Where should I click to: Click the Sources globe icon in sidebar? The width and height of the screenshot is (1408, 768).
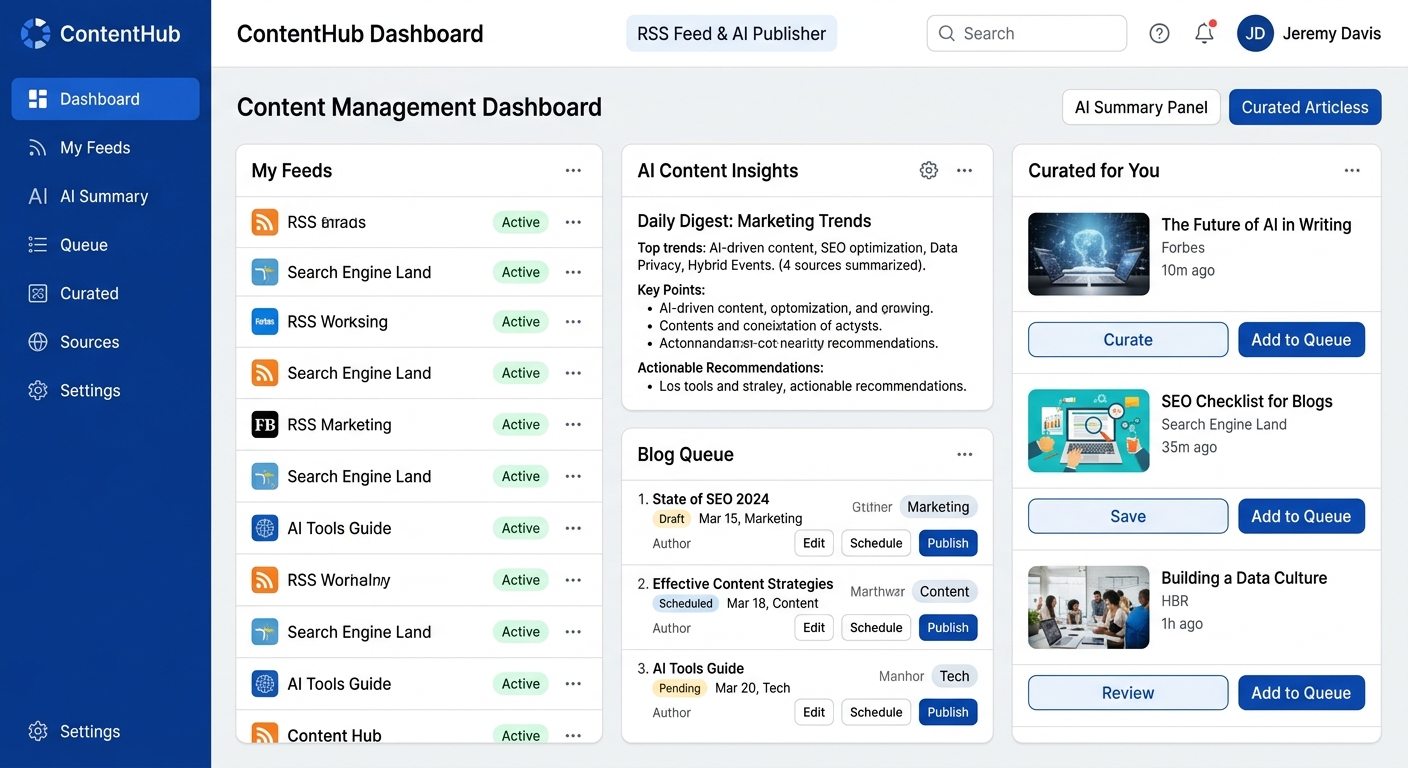click(38, 342)
